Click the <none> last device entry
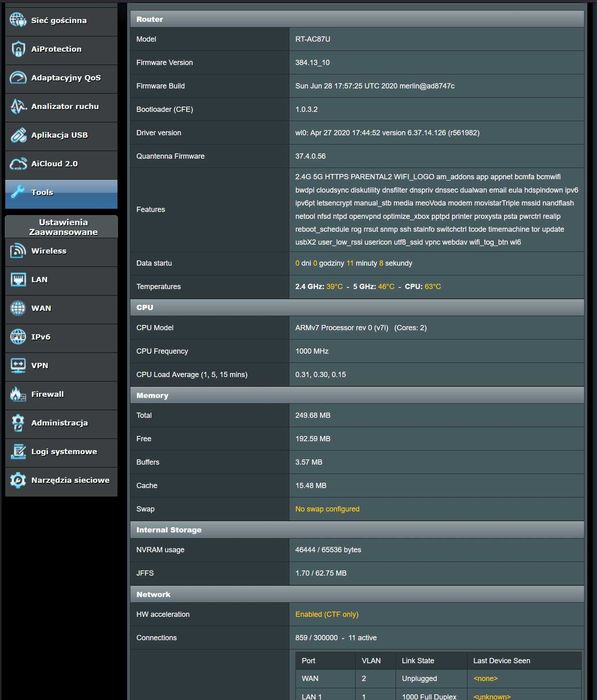 click(x=485, y=679)
